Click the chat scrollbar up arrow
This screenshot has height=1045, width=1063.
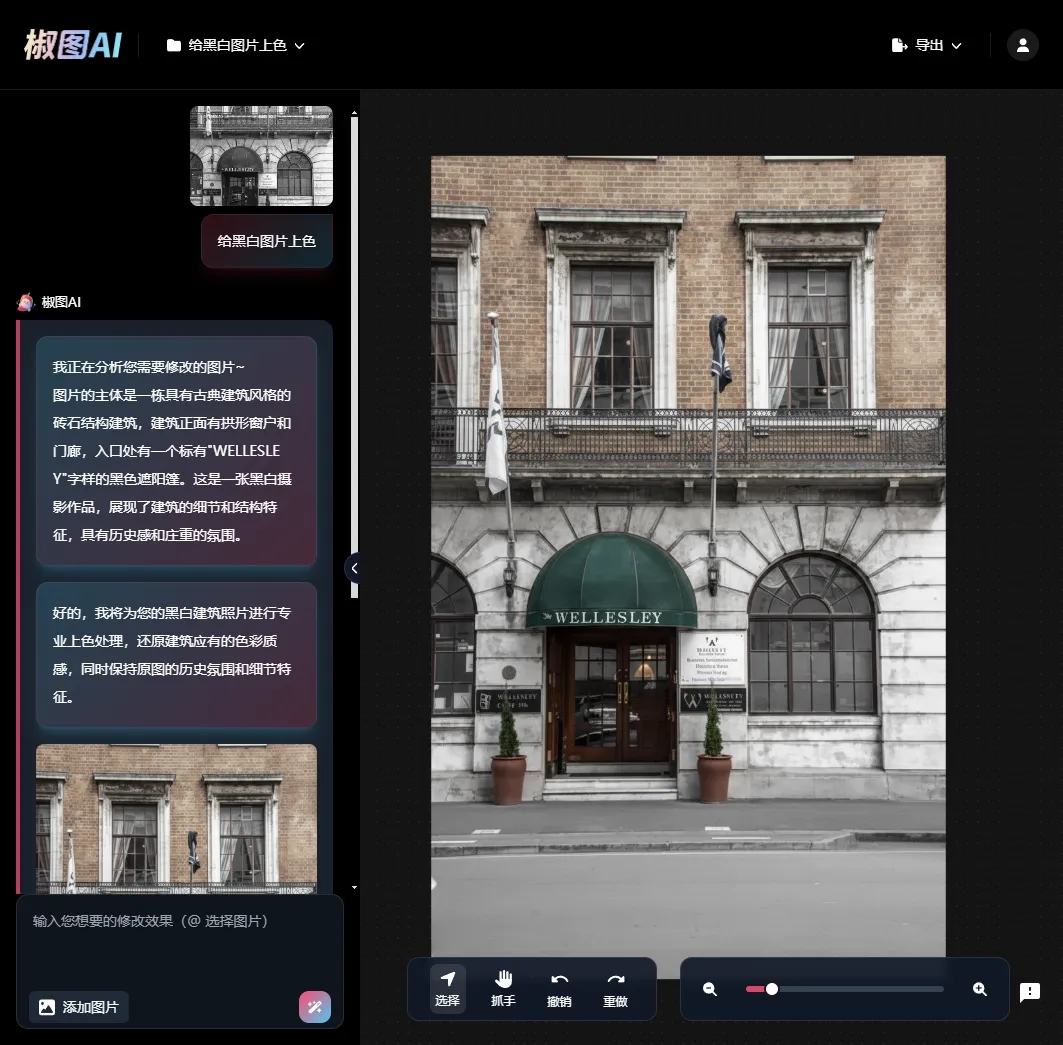pyautogui.click(x=354, y=113)
